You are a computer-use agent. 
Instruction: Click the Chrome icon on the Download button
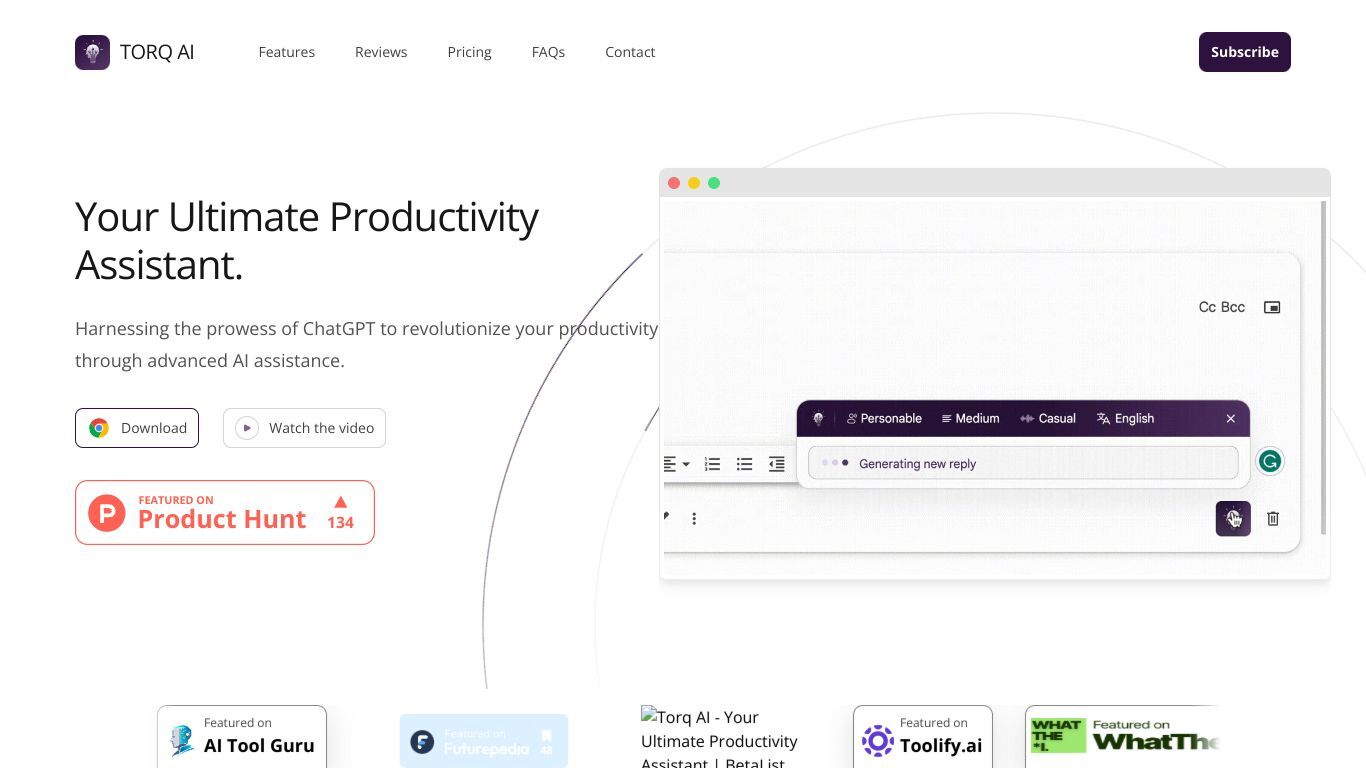(99, 428)
